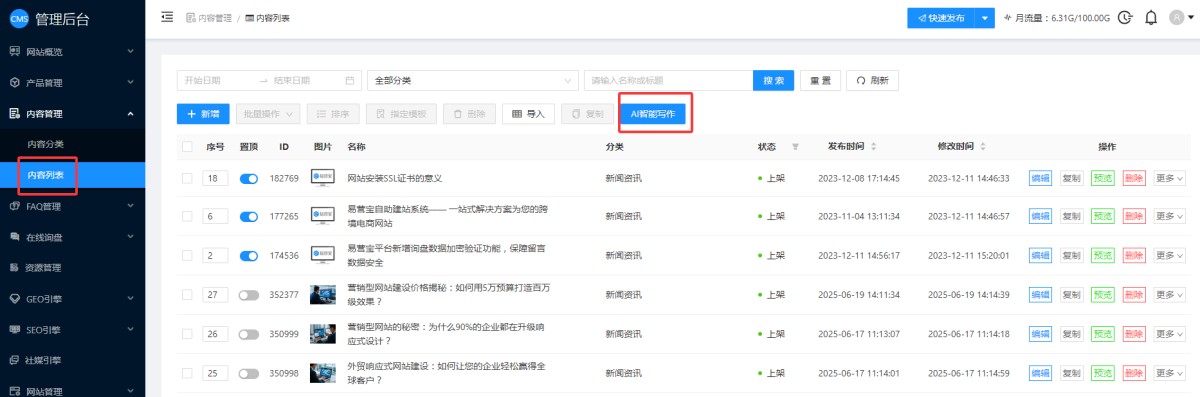
Task: Enable the pin toggle for ID 350999
Action: (x=249, y=333)
